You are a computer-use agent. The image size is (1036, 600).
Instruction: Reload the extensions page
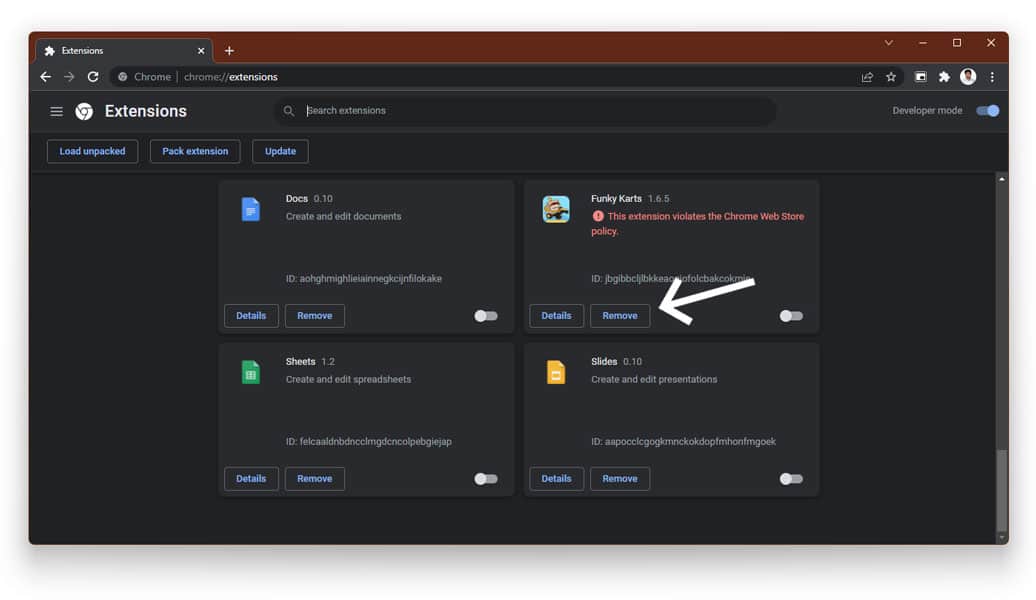pos(93,77)
